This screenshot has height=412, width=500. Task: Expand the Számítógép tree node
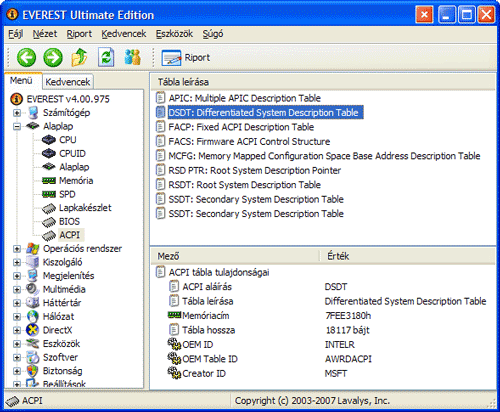(17, 113)
